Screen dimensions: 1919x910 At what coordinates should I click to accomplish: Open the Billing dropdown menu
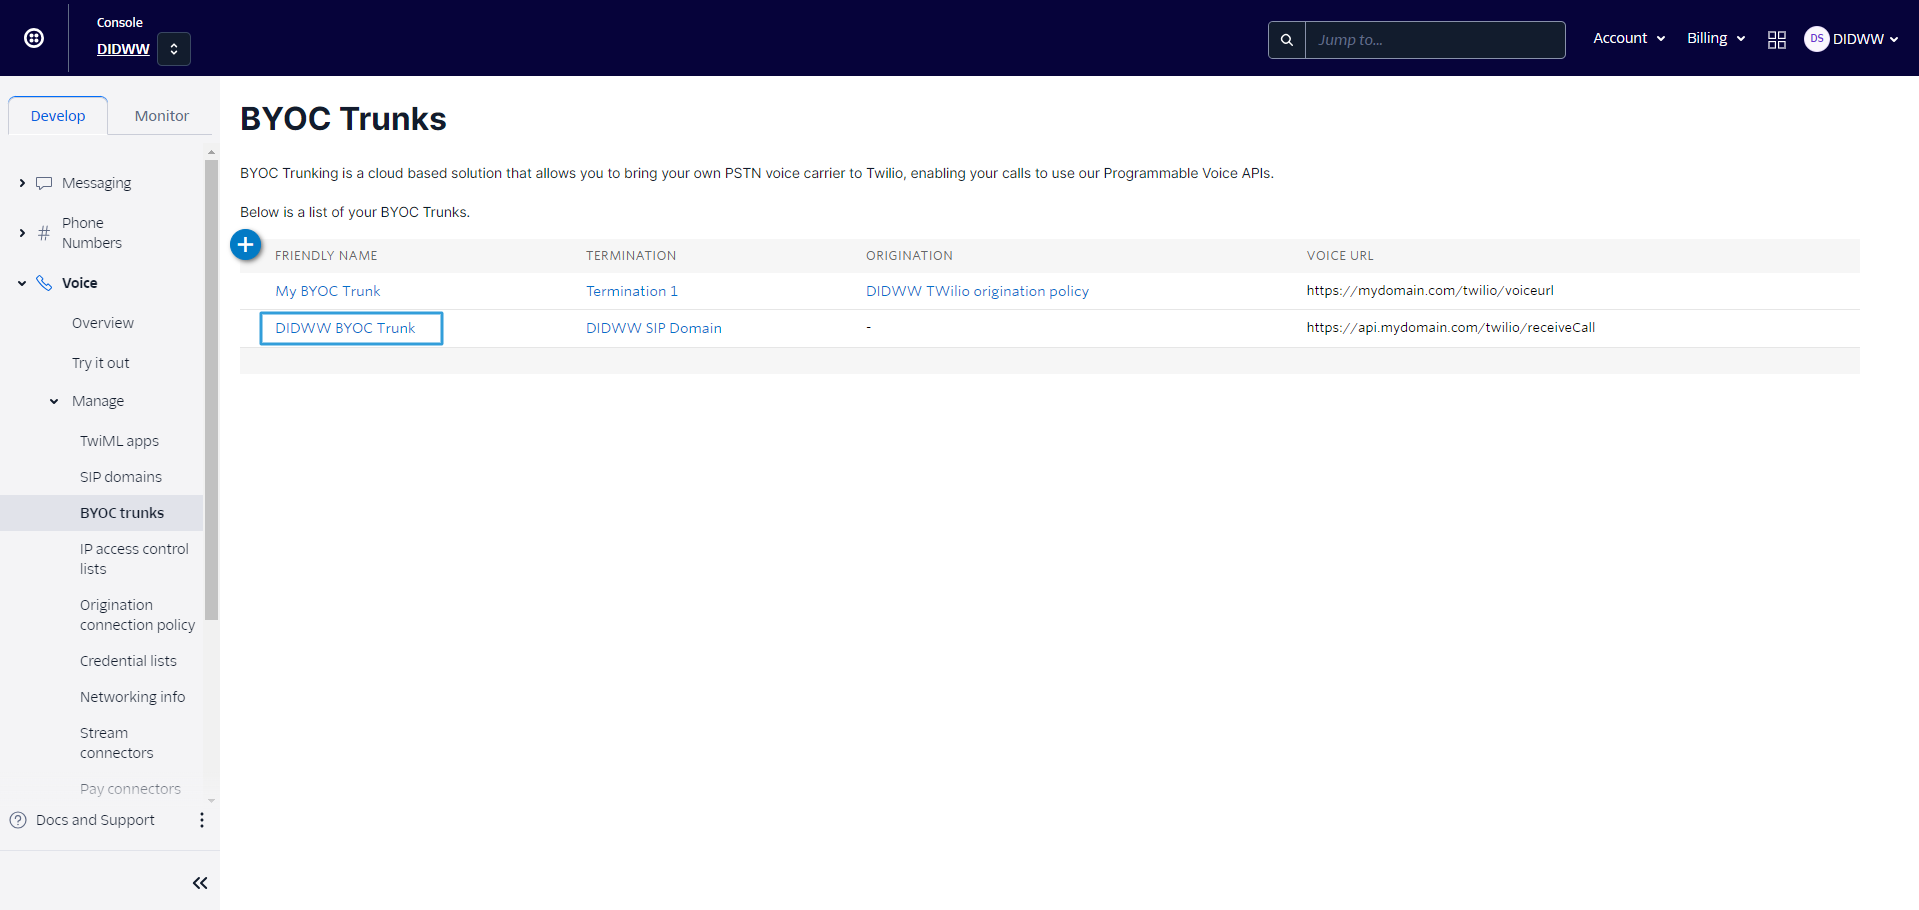coord(1716,38)
